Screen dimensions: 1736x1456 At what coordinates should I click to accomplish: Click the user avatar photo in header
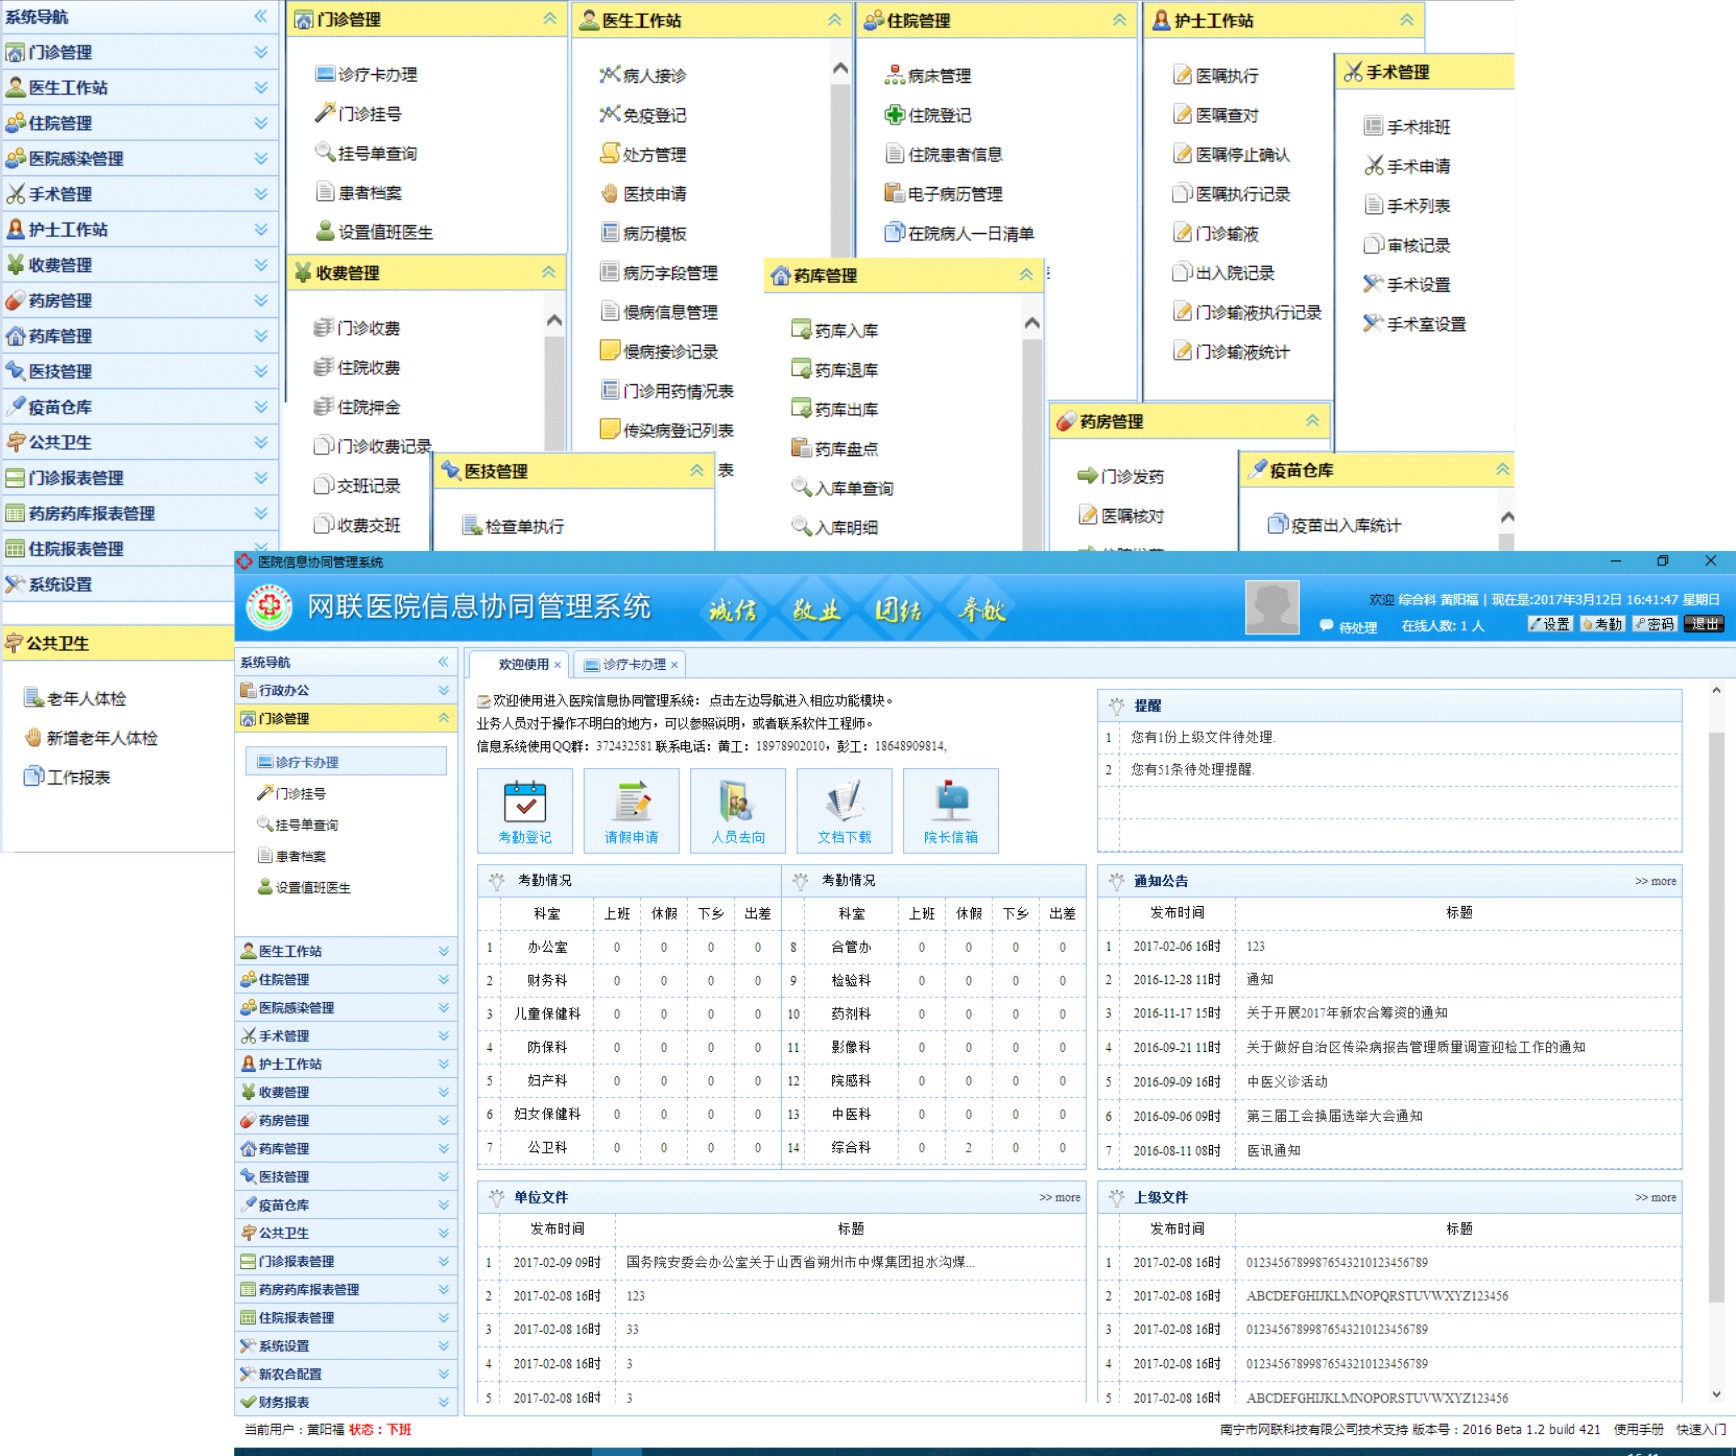pyautogui.click(x=1271, y=607)
